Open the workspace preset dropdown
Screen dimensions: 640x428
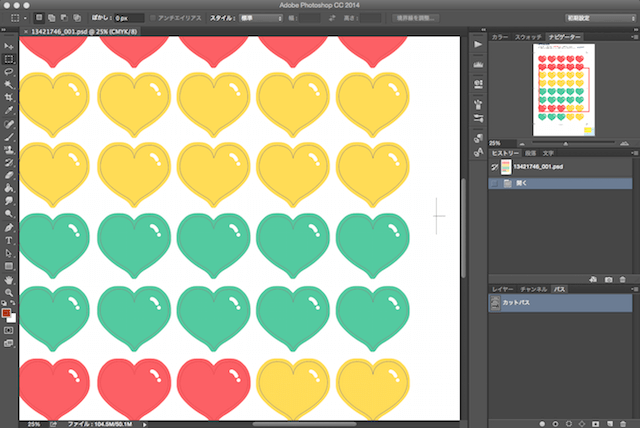(600, 18)
